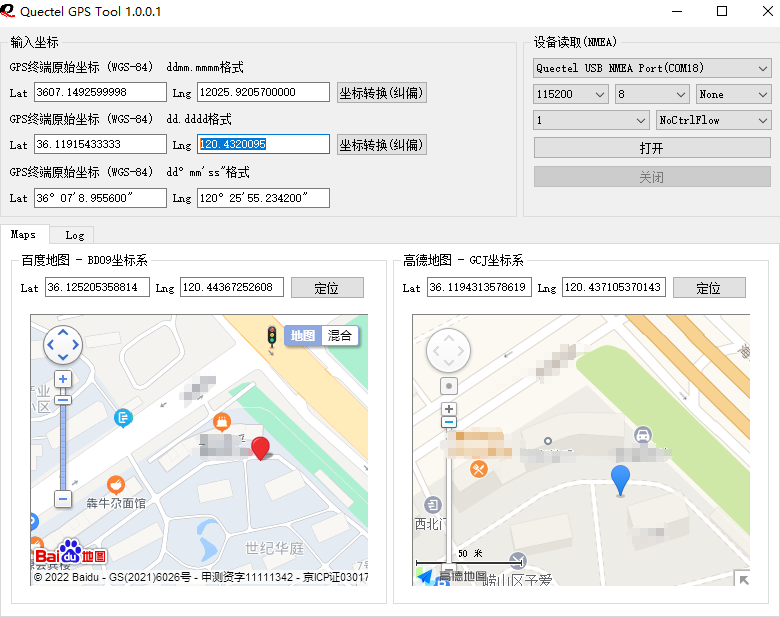The image size is (780, 617).
Task: Click the 西北门 label on Gaode map
Action: click(x=430, y=524)
